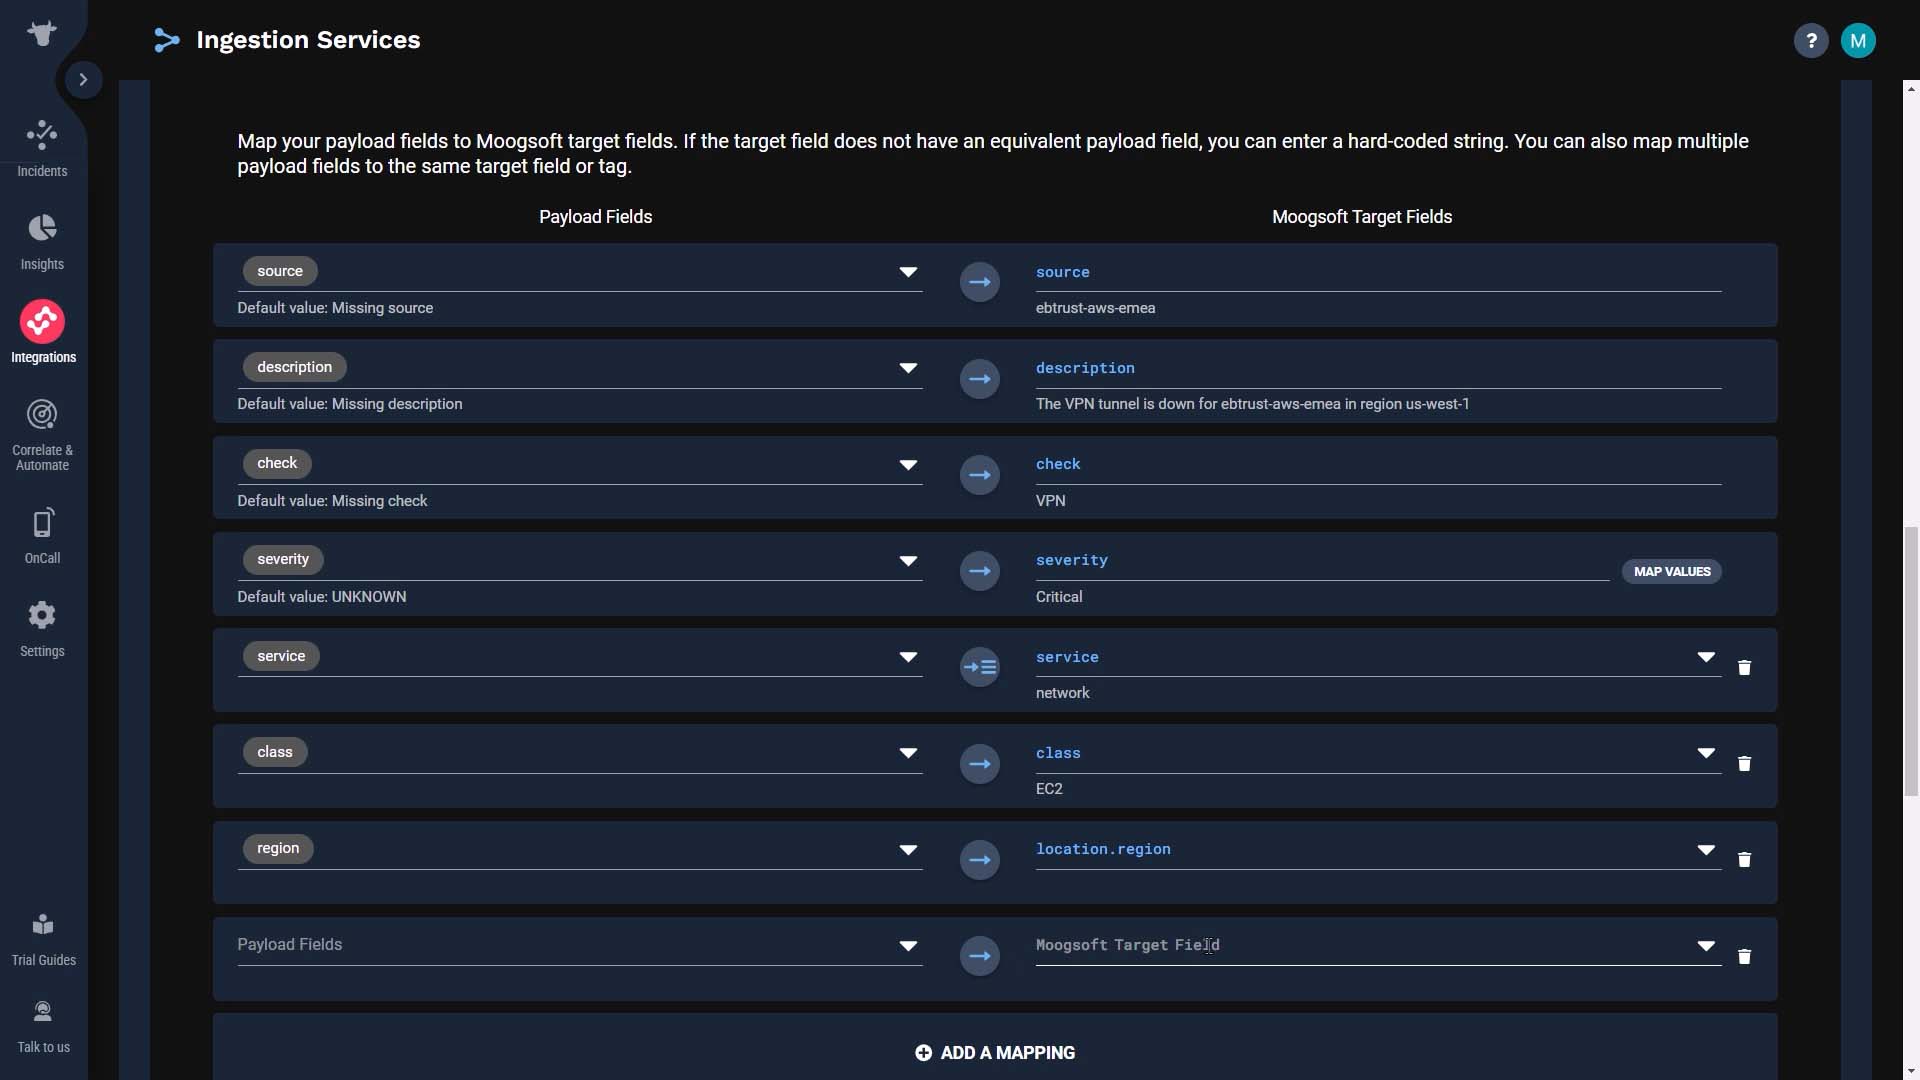Expand the source payload field dropdown
The width and height of the screenshot is (1920, 1080).
908,272
